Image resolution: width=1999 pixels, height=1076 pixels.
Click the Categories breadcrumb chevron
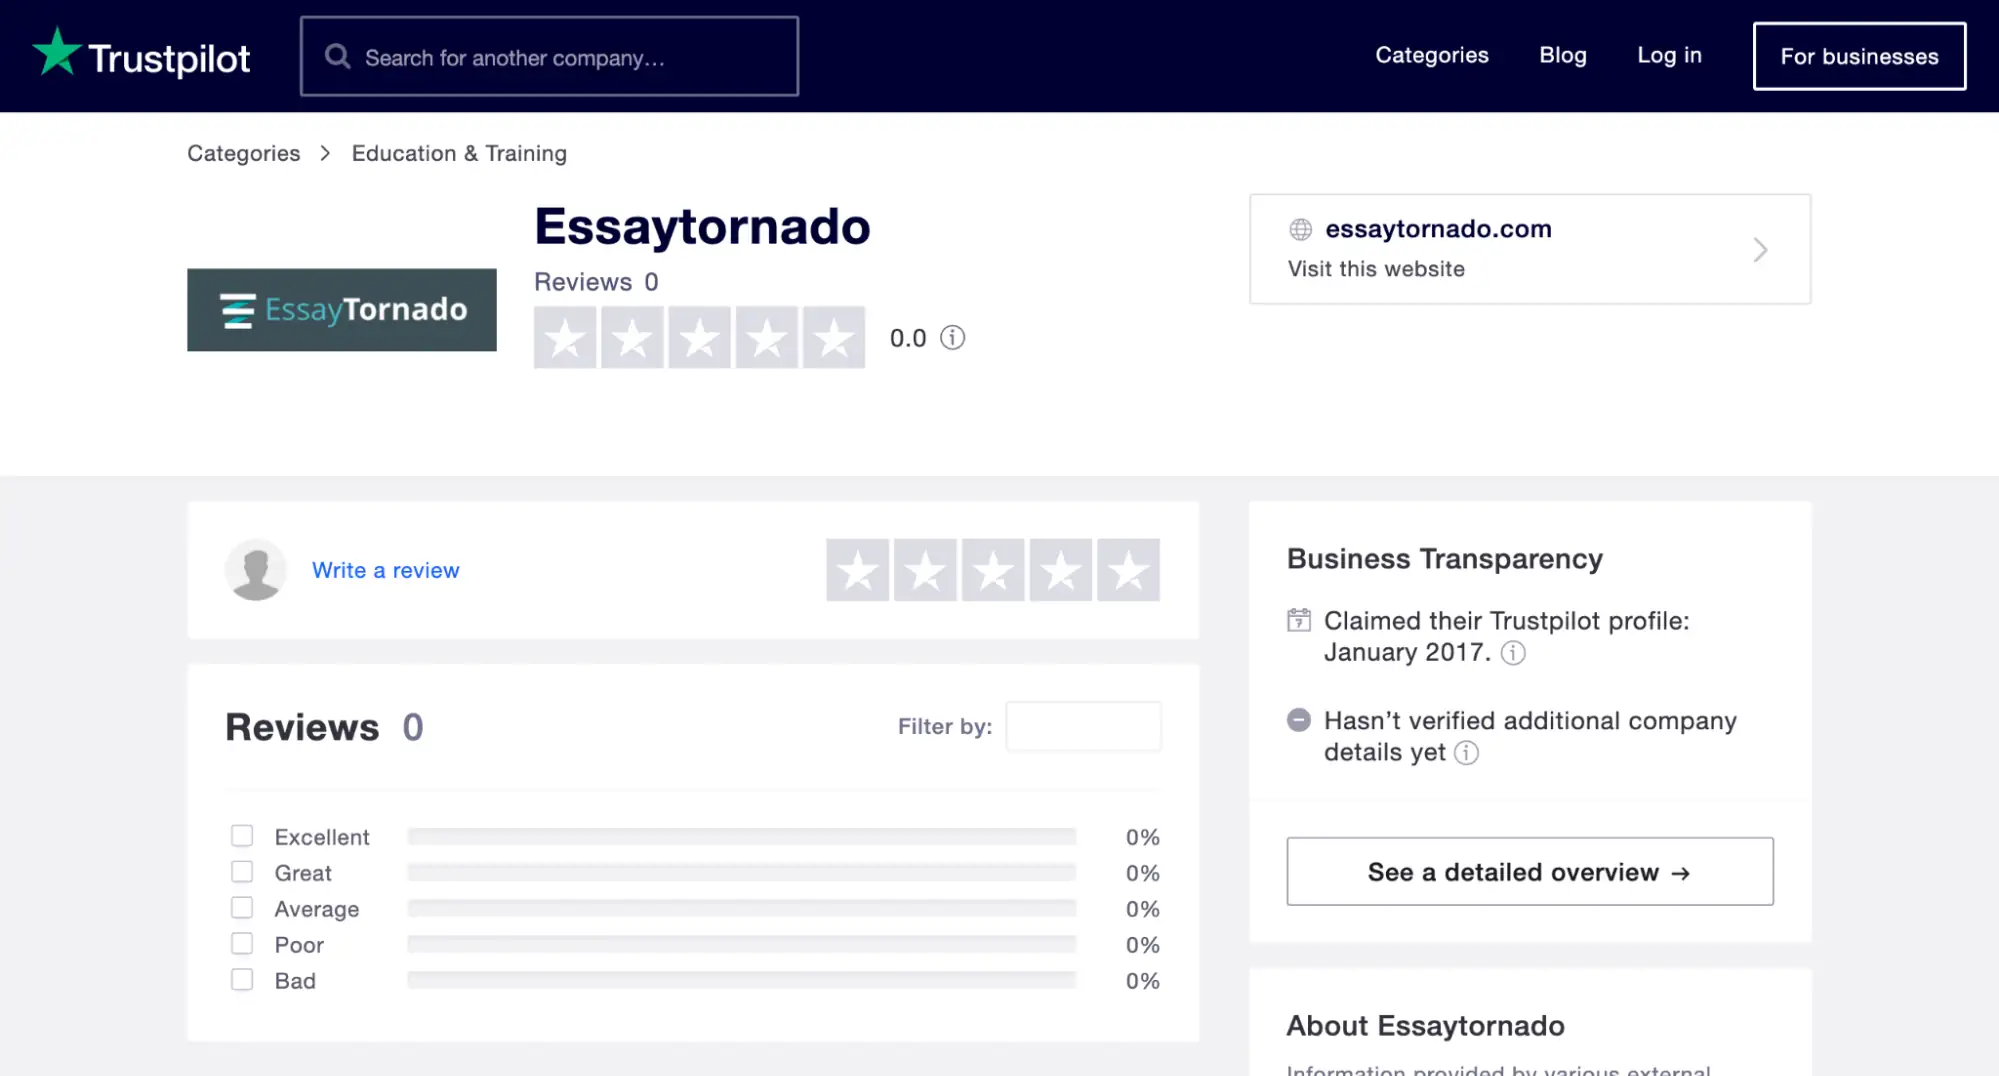pos(324,153)
